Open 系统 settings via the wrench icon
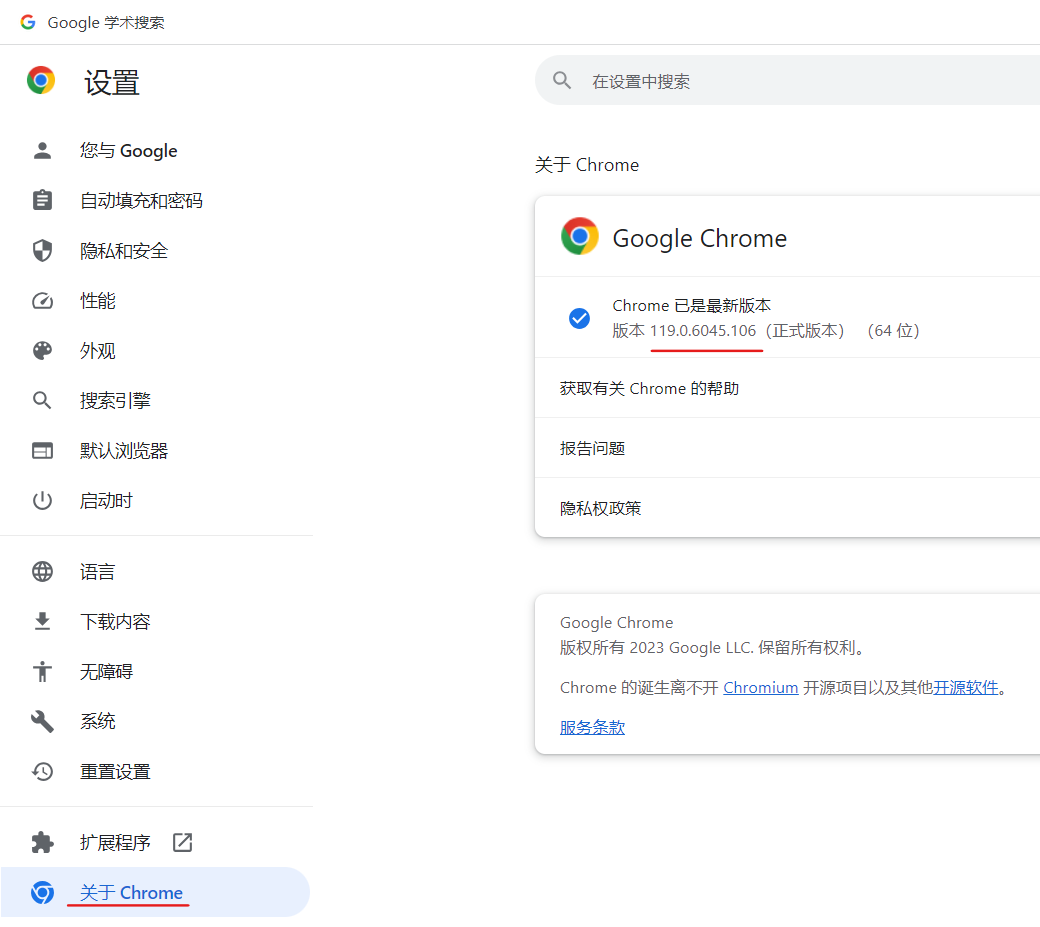The image size is (1040, 927). pyautogui.click(x=42, y=721)
